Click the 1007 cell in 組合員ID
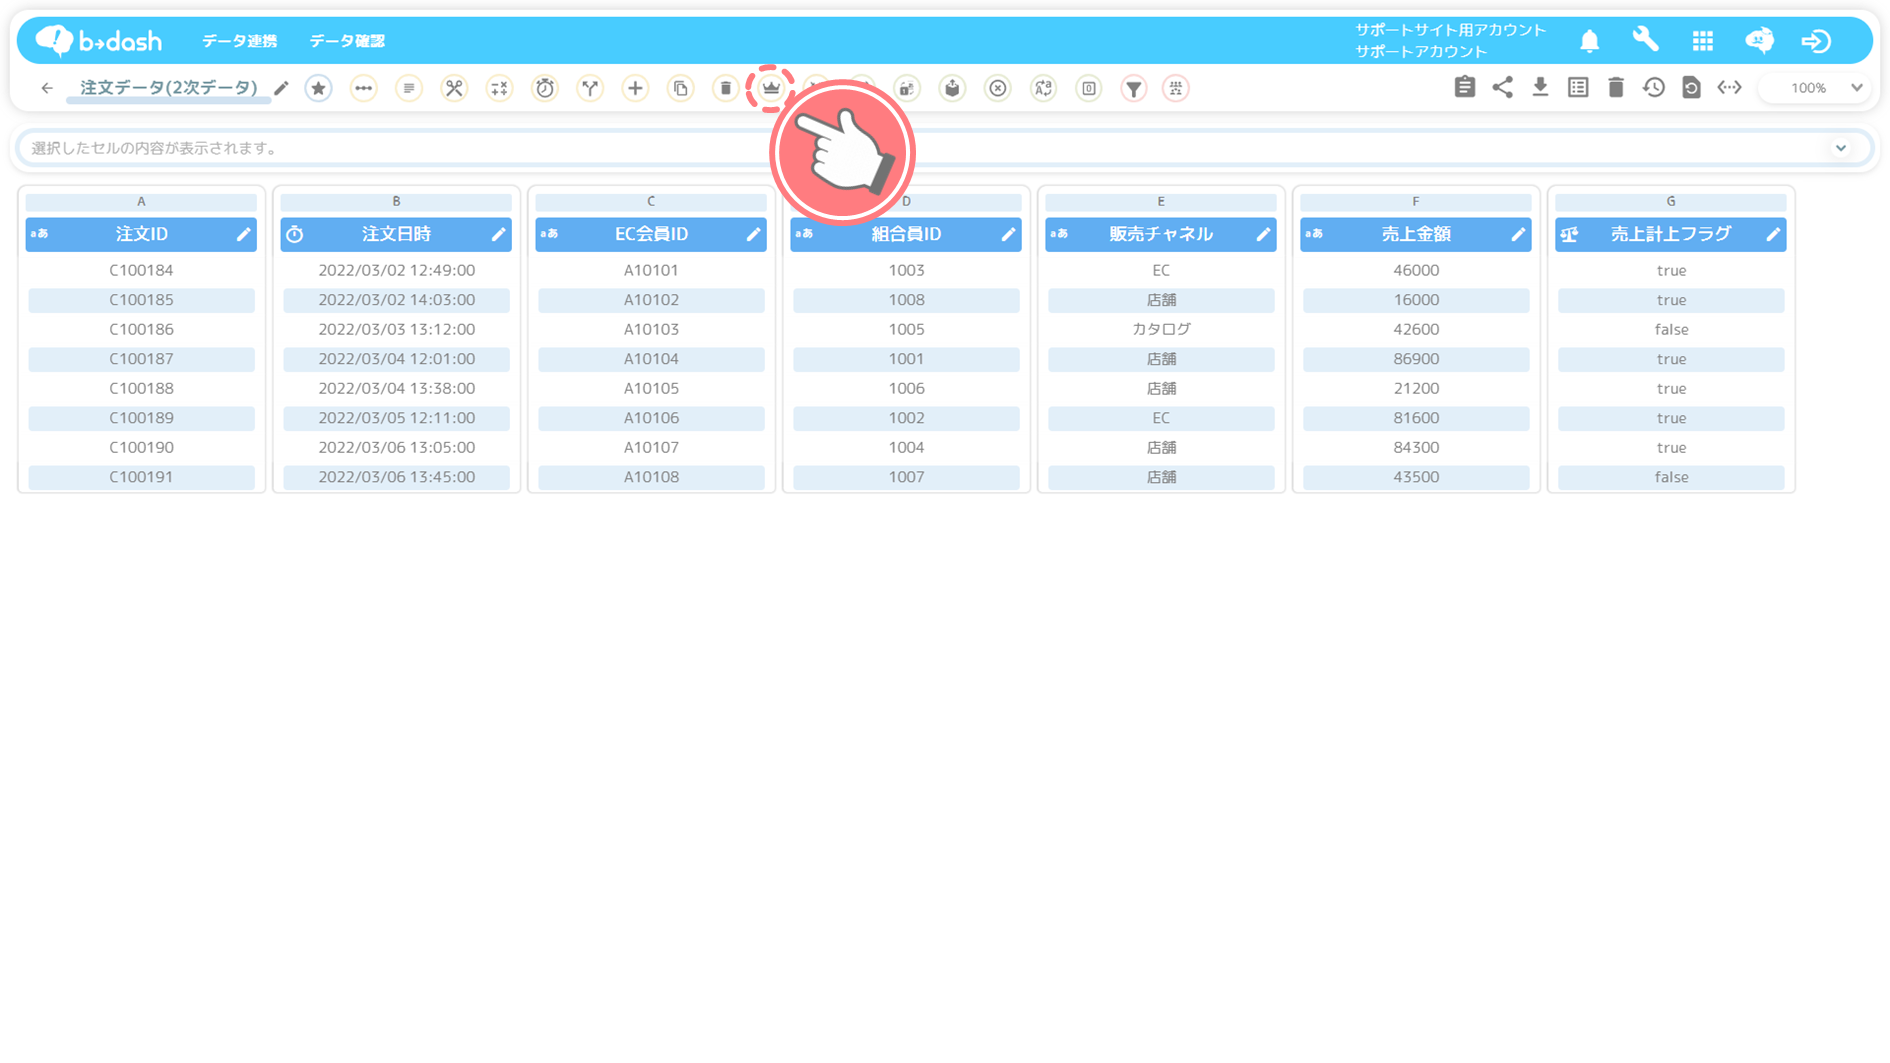Viewport: 1890px width, 1063px height. 906,477
